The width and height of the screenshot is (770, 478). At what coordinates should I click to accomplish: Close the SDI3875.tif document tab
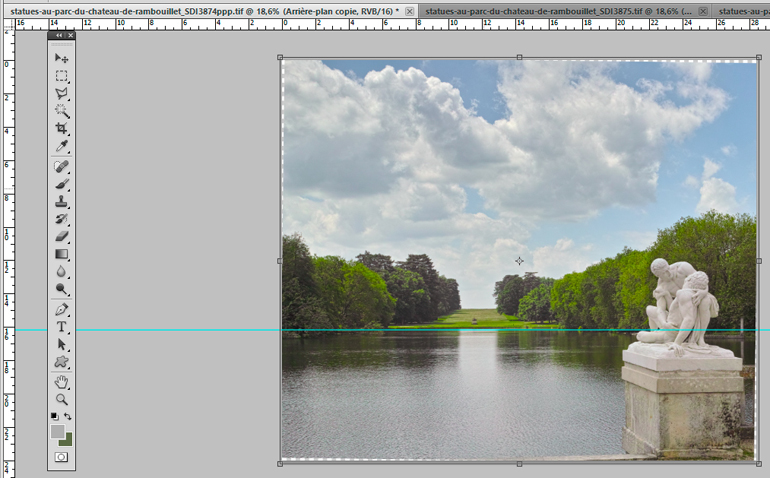(x=703, y=11)
